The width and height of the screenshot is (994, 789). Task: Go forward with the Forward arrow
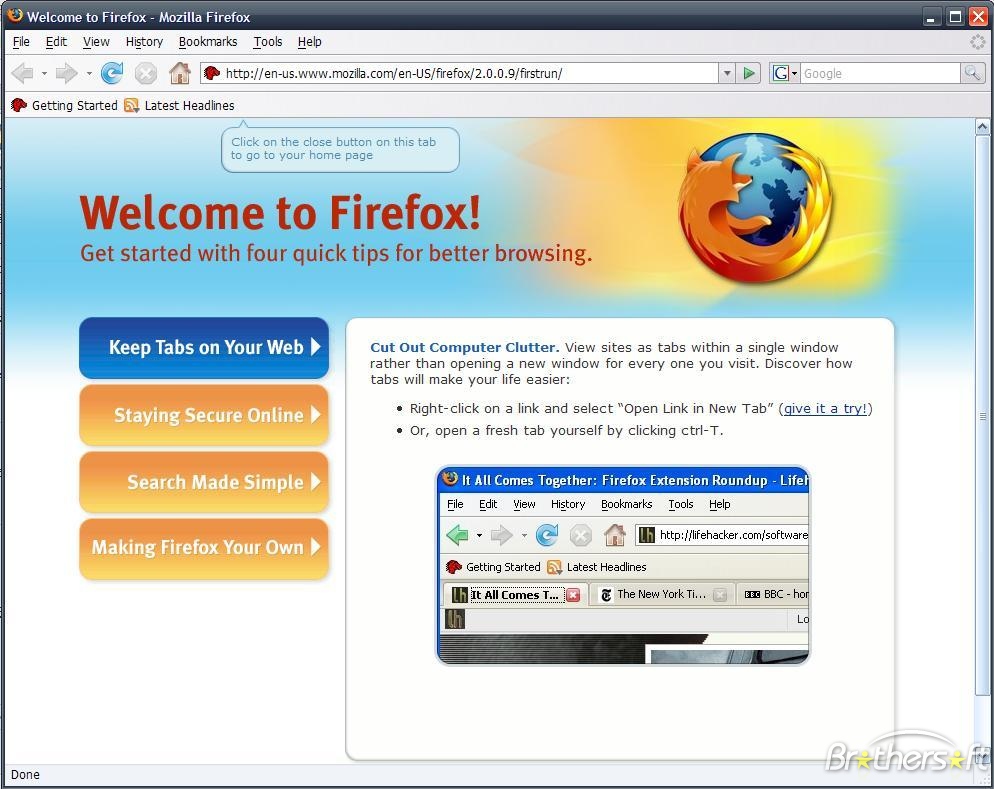66,74
